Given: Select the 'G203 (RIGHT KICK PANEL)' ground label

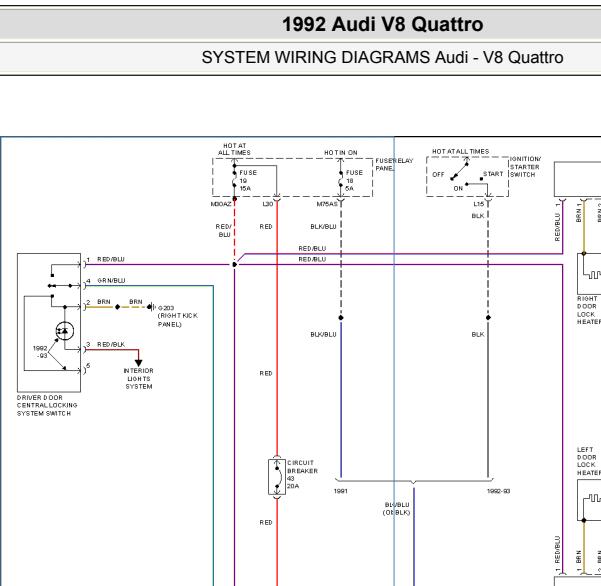Looking at the screenshot, I should coord(178,316).
